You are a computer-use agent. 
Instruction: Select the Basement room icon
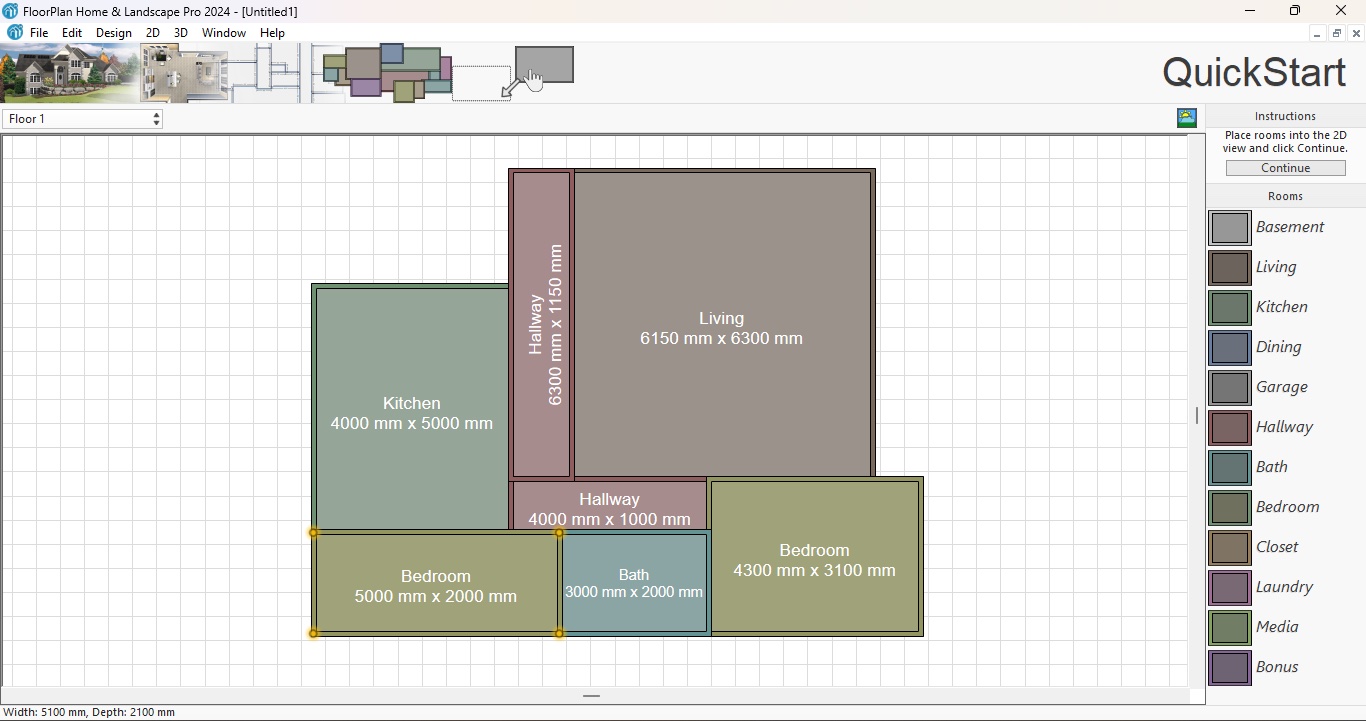pos(1228,227)
